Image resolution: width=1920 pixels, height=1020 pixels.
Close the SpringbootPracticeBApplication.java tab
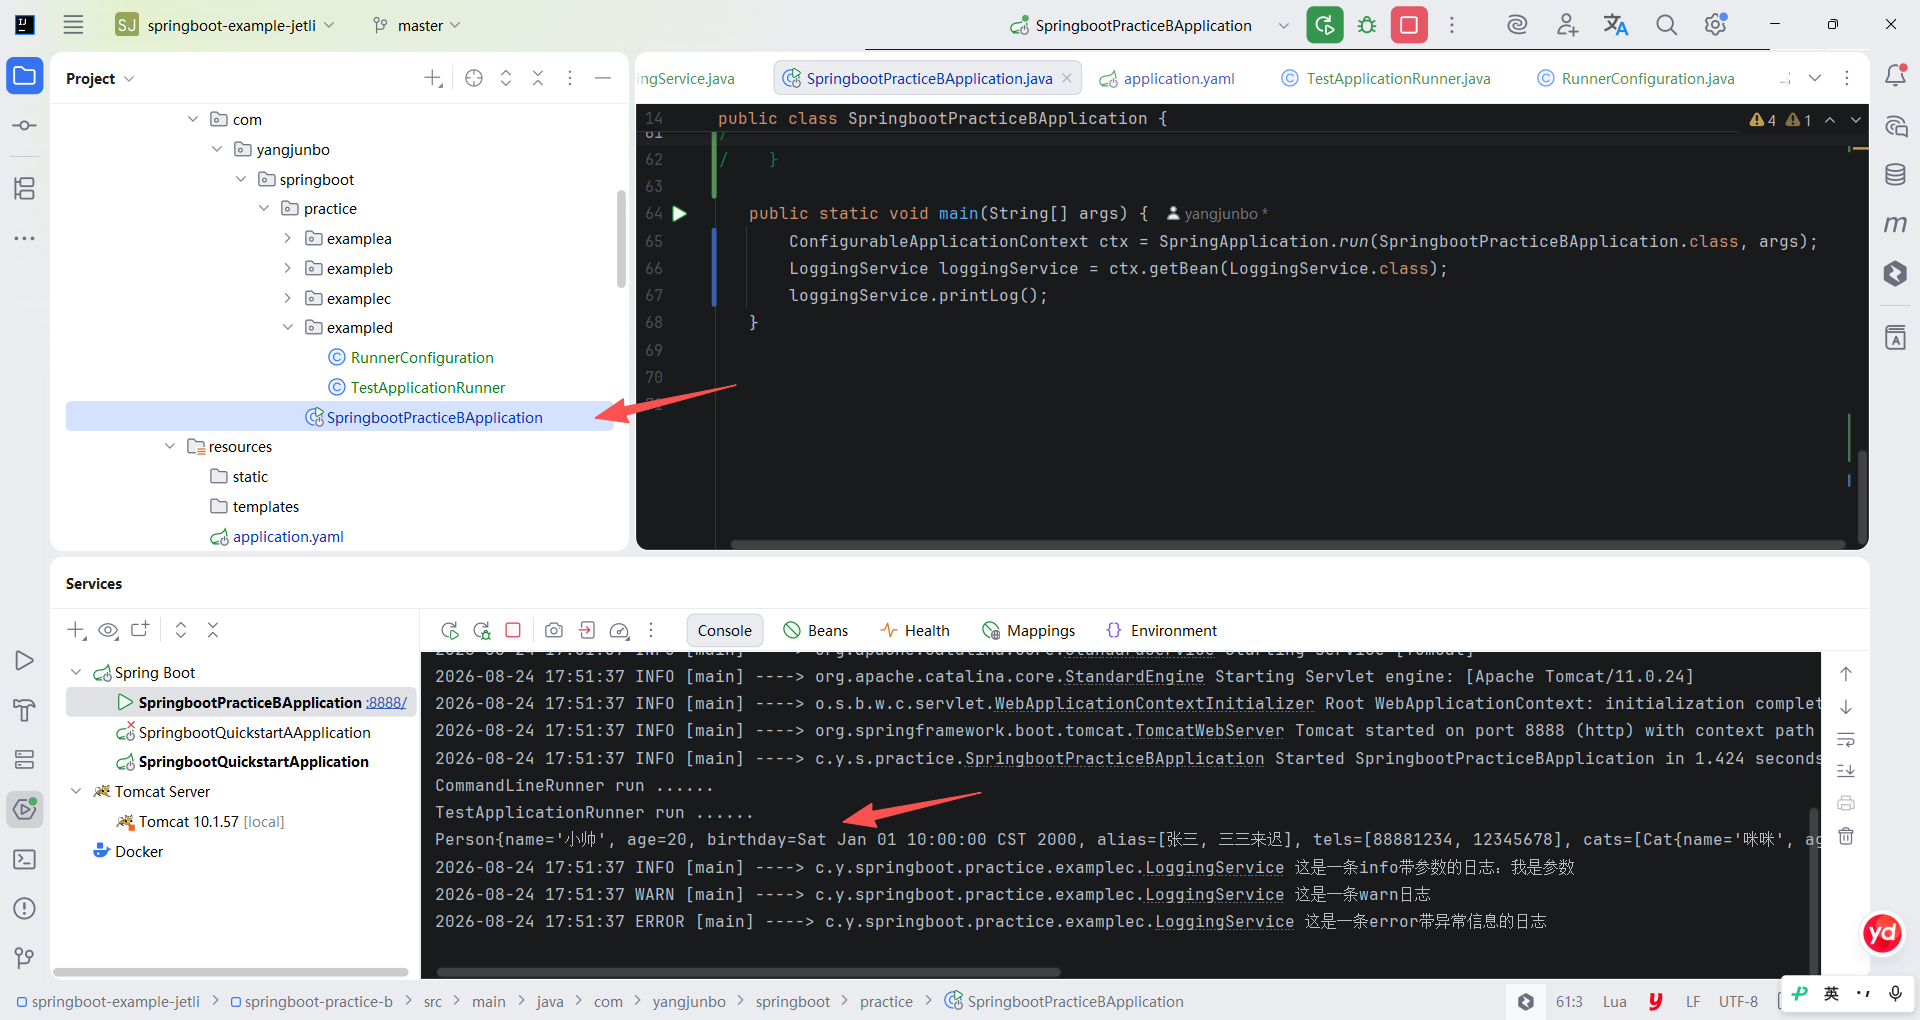[x=1067, y=78]
